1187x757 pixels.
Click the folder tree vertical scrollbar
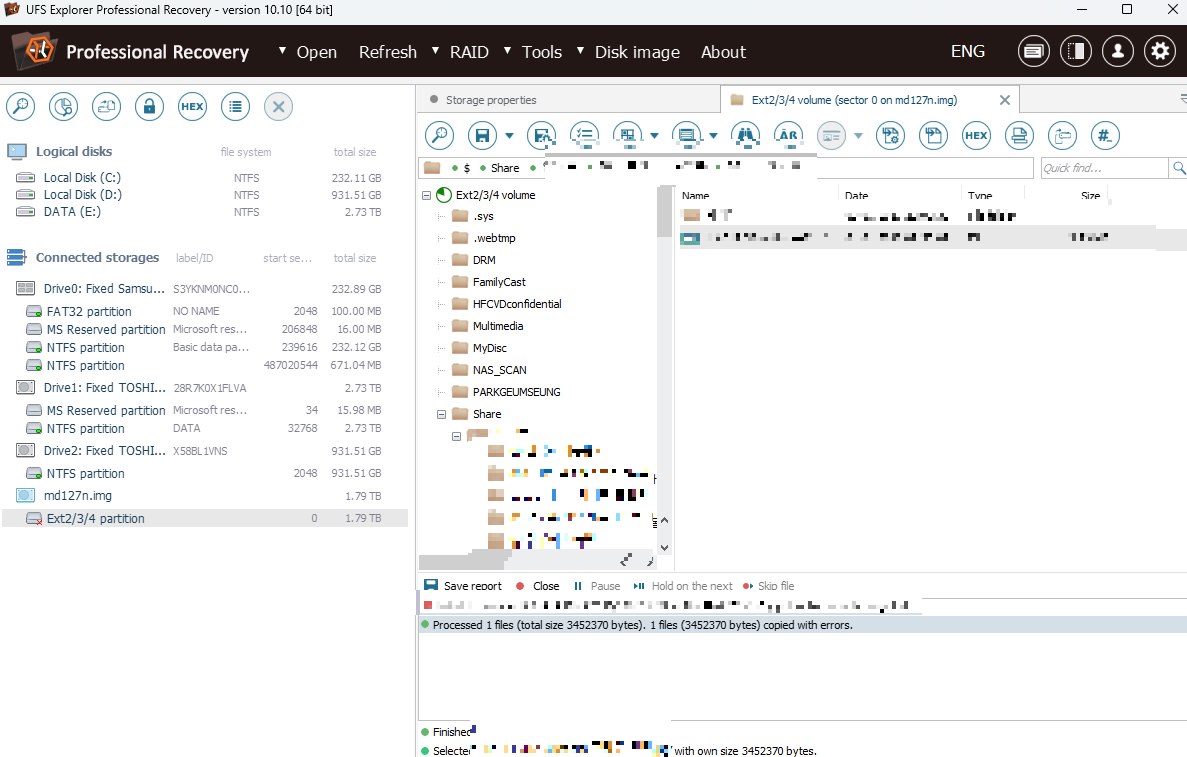coord(665,211)
